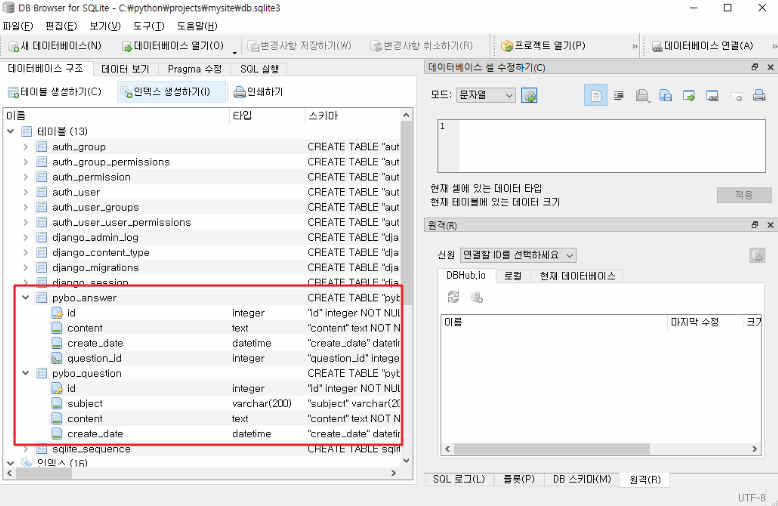Select the text document view icon in cell editor
Viewport: 778px width, 506px height.
coord(595,95)
